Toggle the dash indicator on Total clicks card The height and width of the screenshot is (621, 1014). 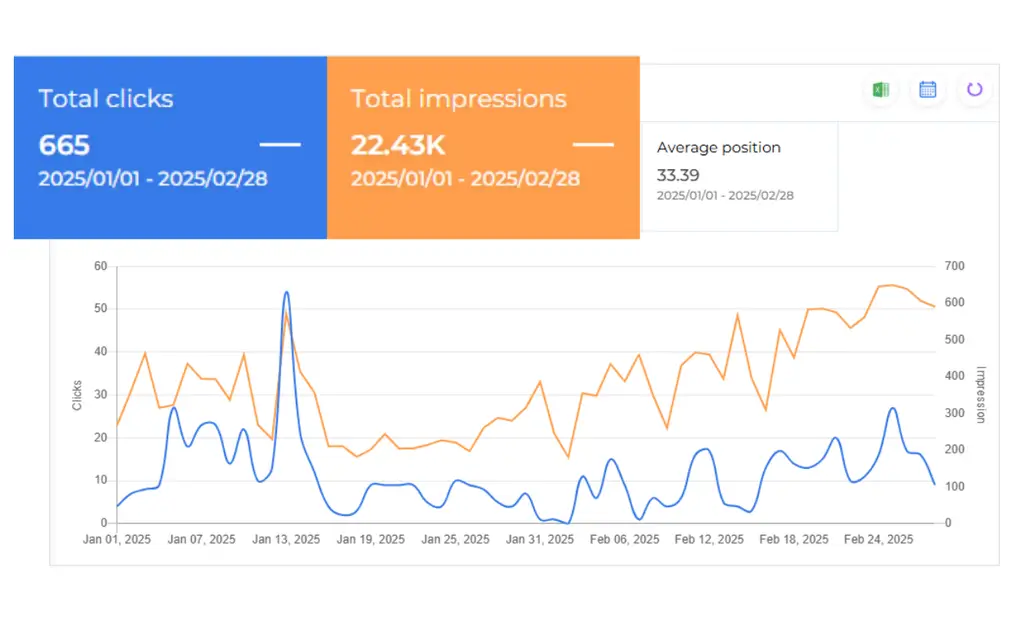pyautogui.click(x=281, y=144)
